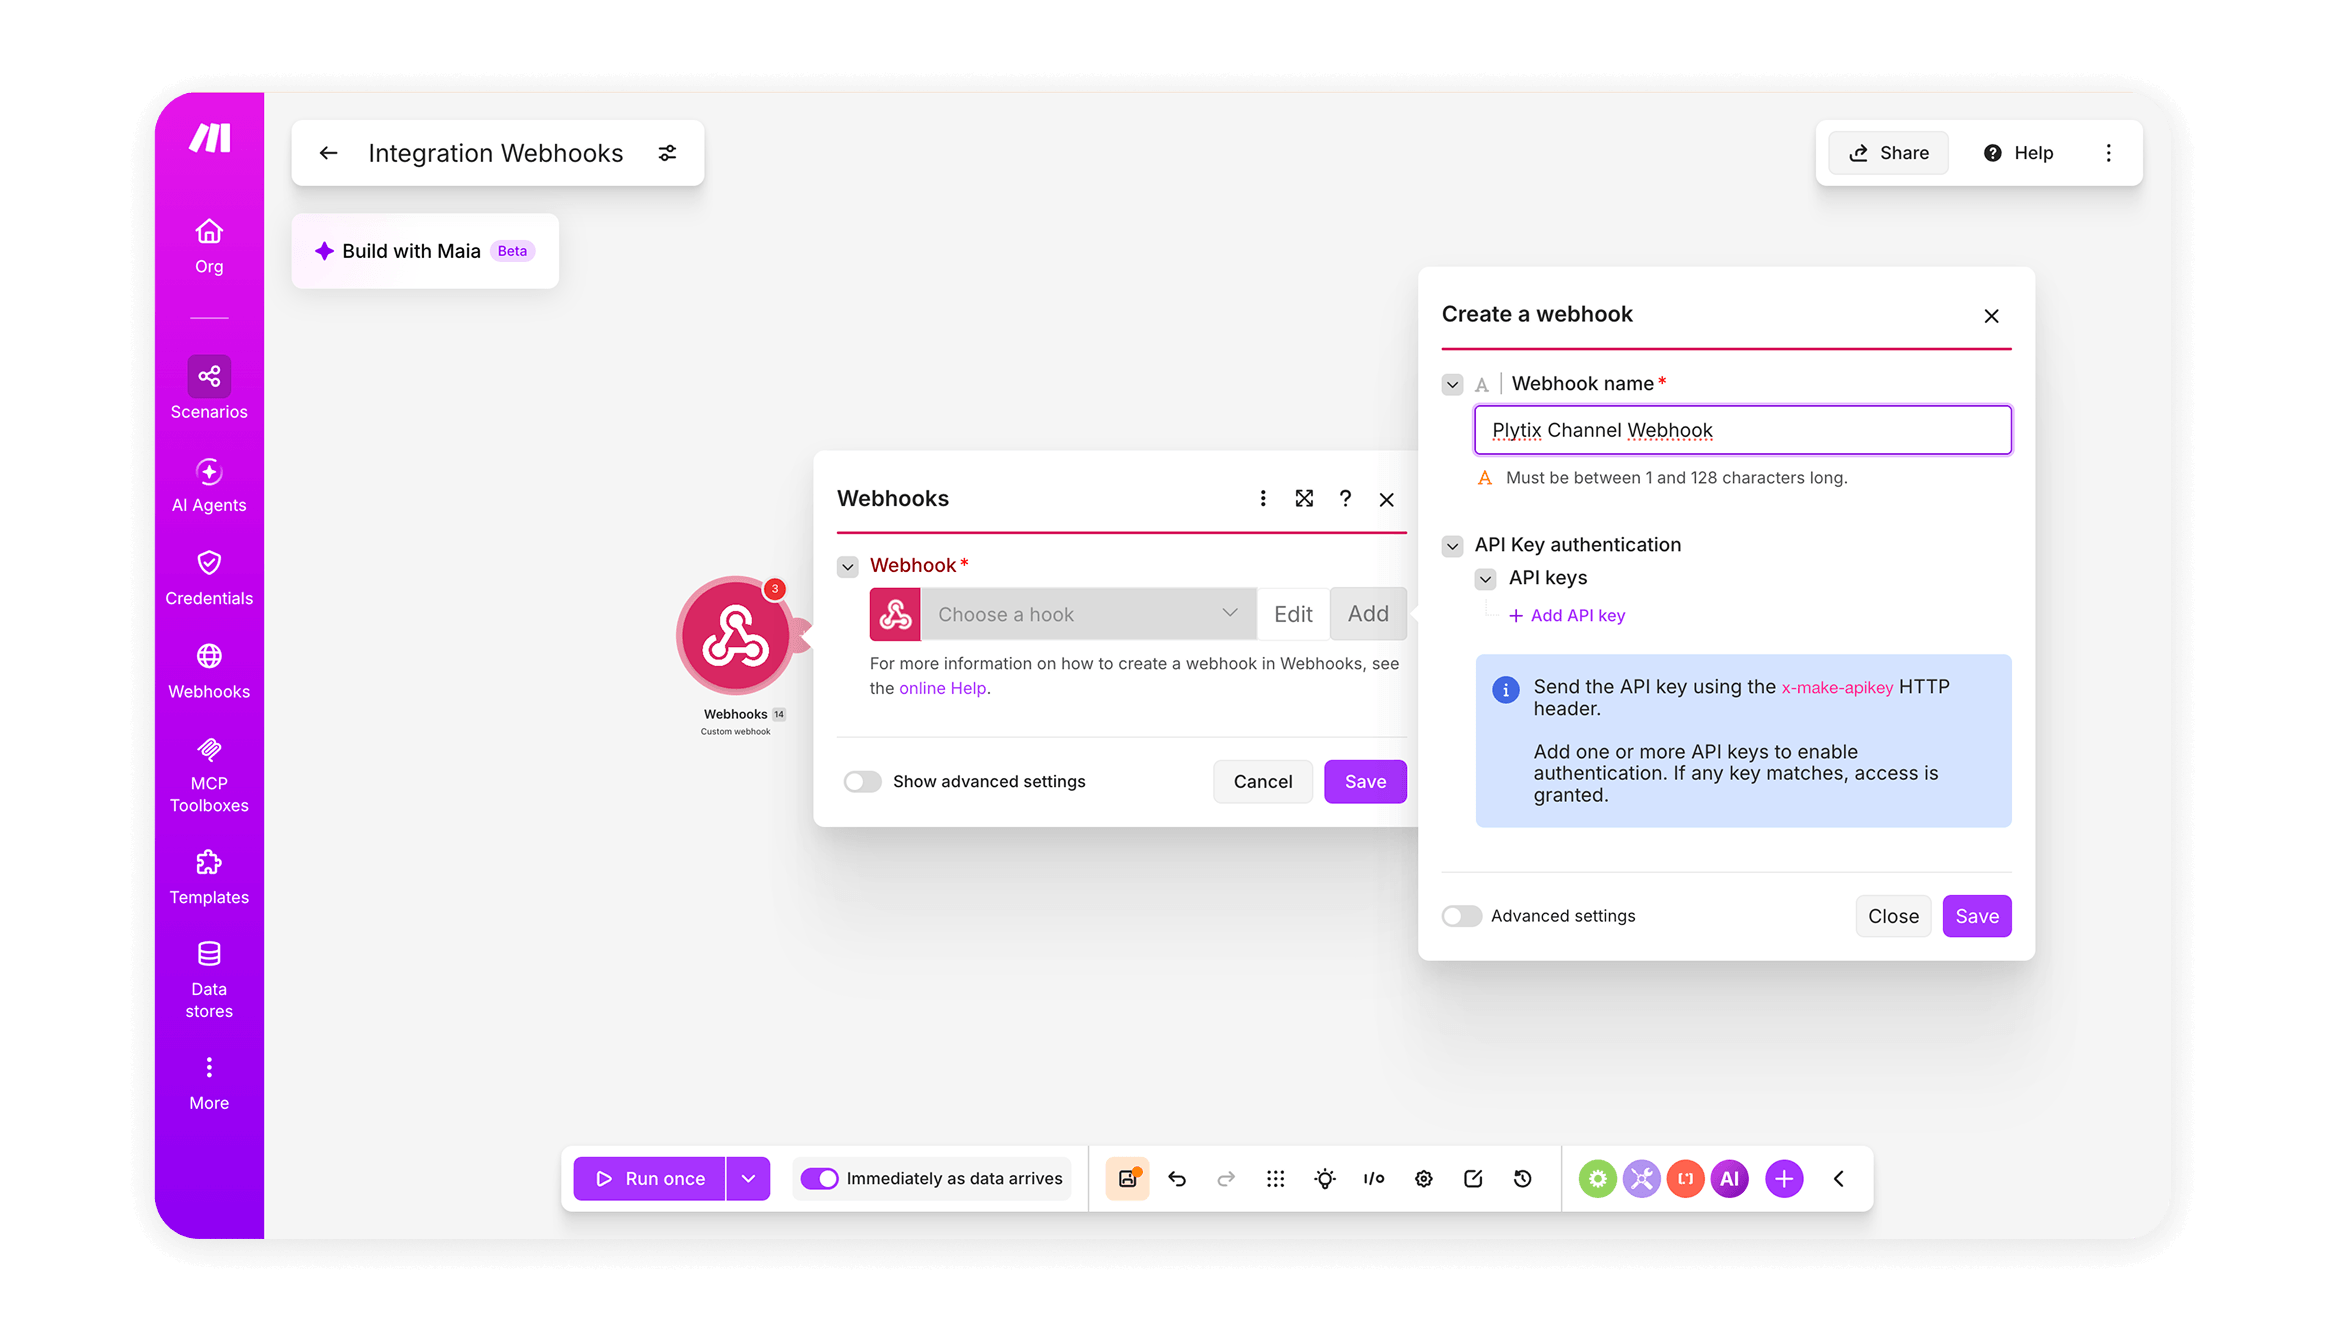Click Add next to hook selector
Viewport: 2325px width, 1329px height.
(x=1368, y=614)
